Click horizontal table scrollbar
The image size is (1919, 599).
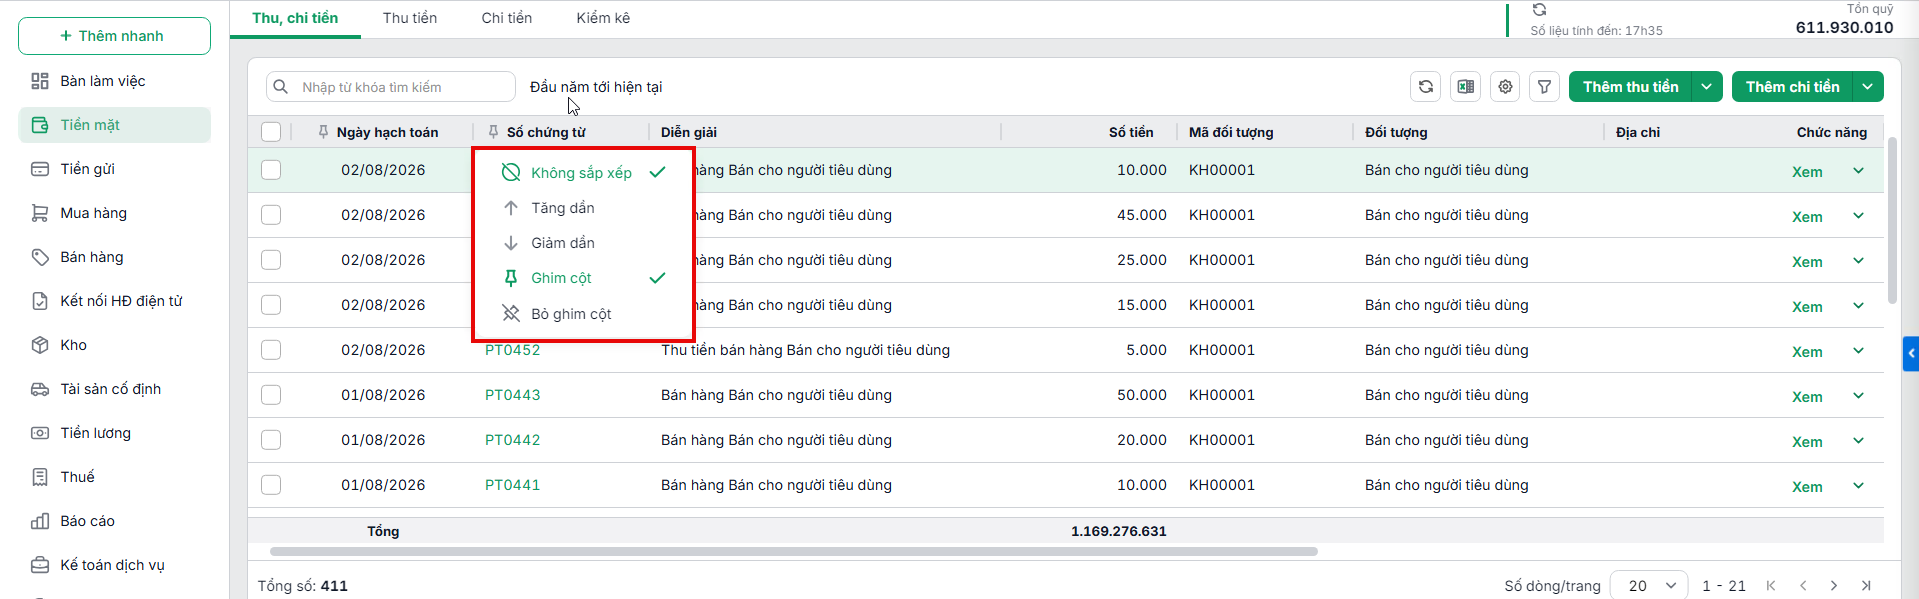click(x=793, y=551)
